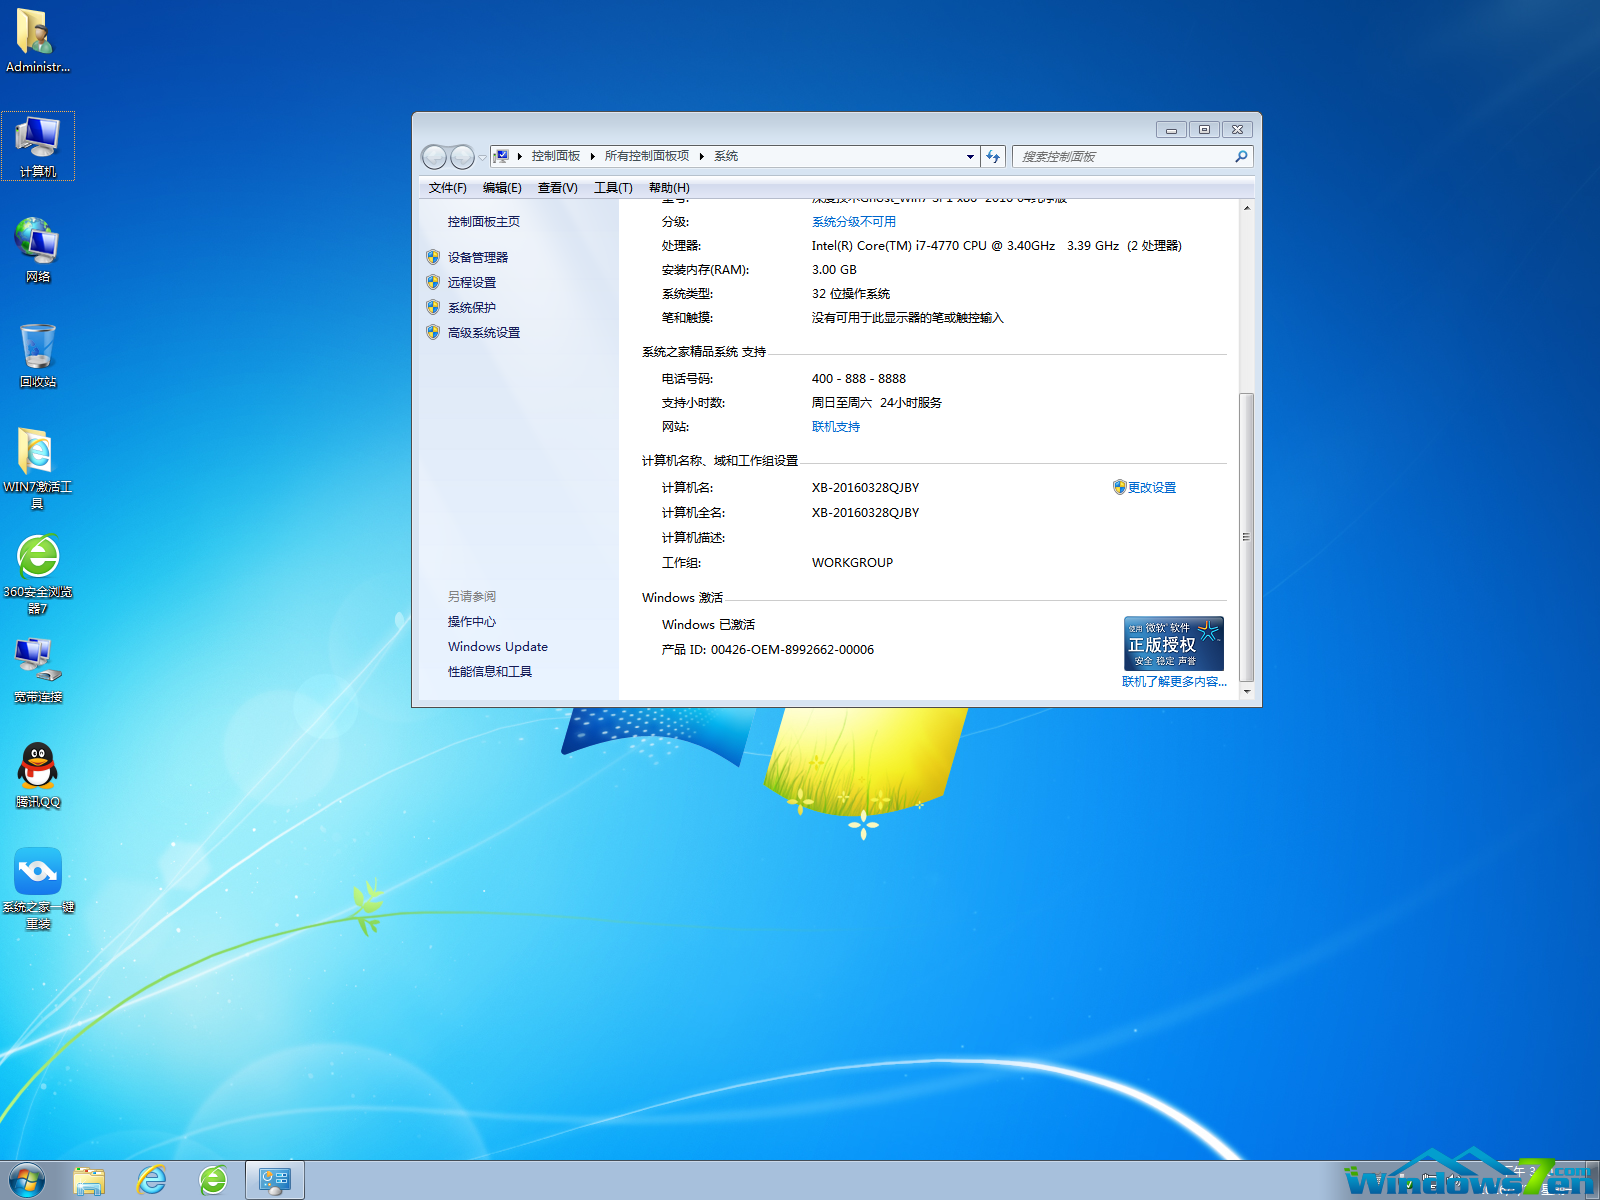Open the 联机支持 website link

pos(835,426)
